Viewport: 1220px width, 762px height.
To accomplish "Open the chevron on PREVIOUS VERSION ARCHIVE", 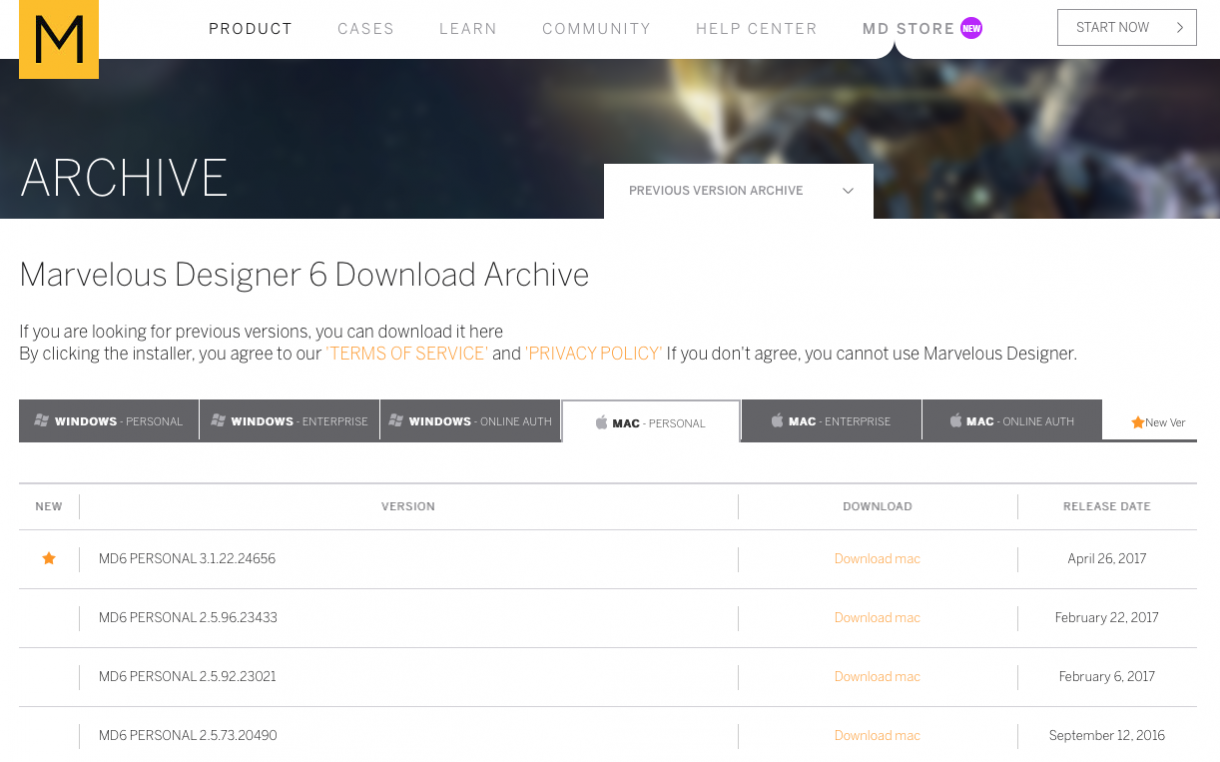I will pyautogui.click(x=848, y=191).
